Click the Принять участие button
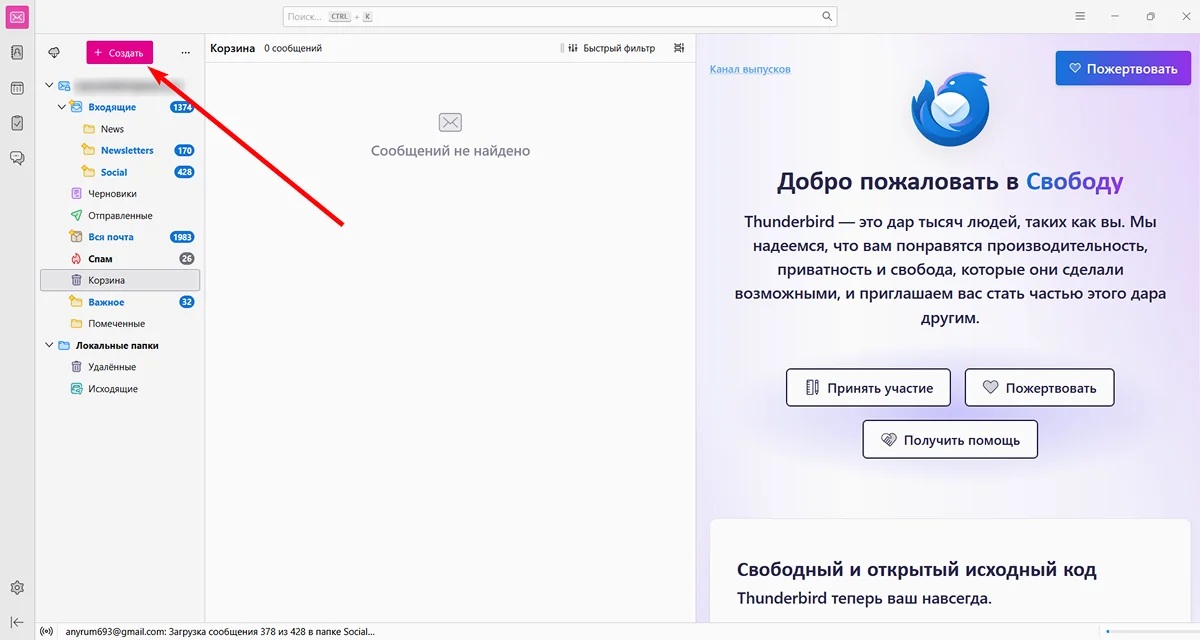The width and height of the screenshot is (1200, 640). click(x=867, y=387)
